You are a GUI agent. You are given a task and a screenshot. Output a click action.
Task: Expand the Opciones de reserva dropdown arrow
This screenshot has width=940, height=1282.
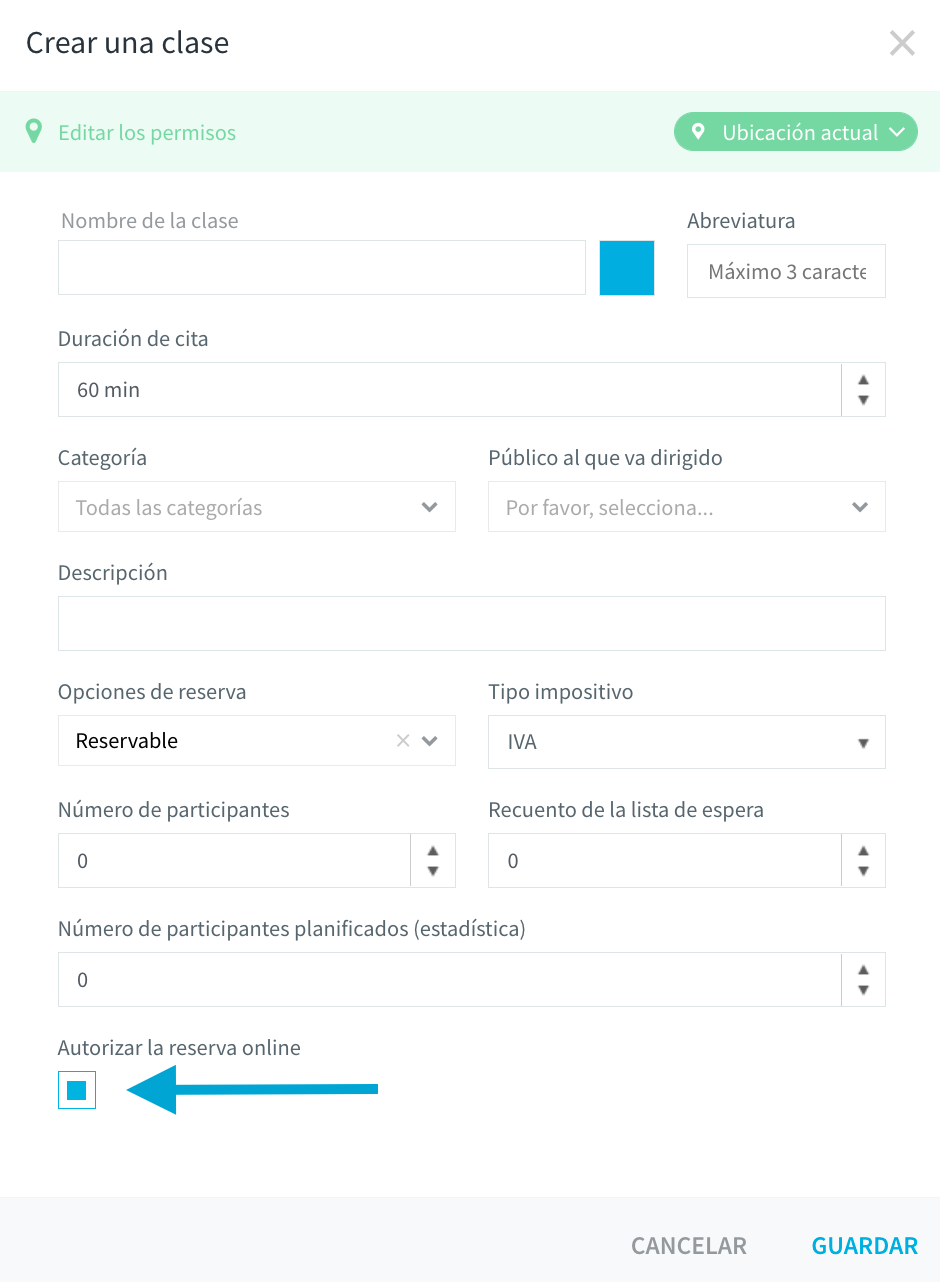pos(431,741)
